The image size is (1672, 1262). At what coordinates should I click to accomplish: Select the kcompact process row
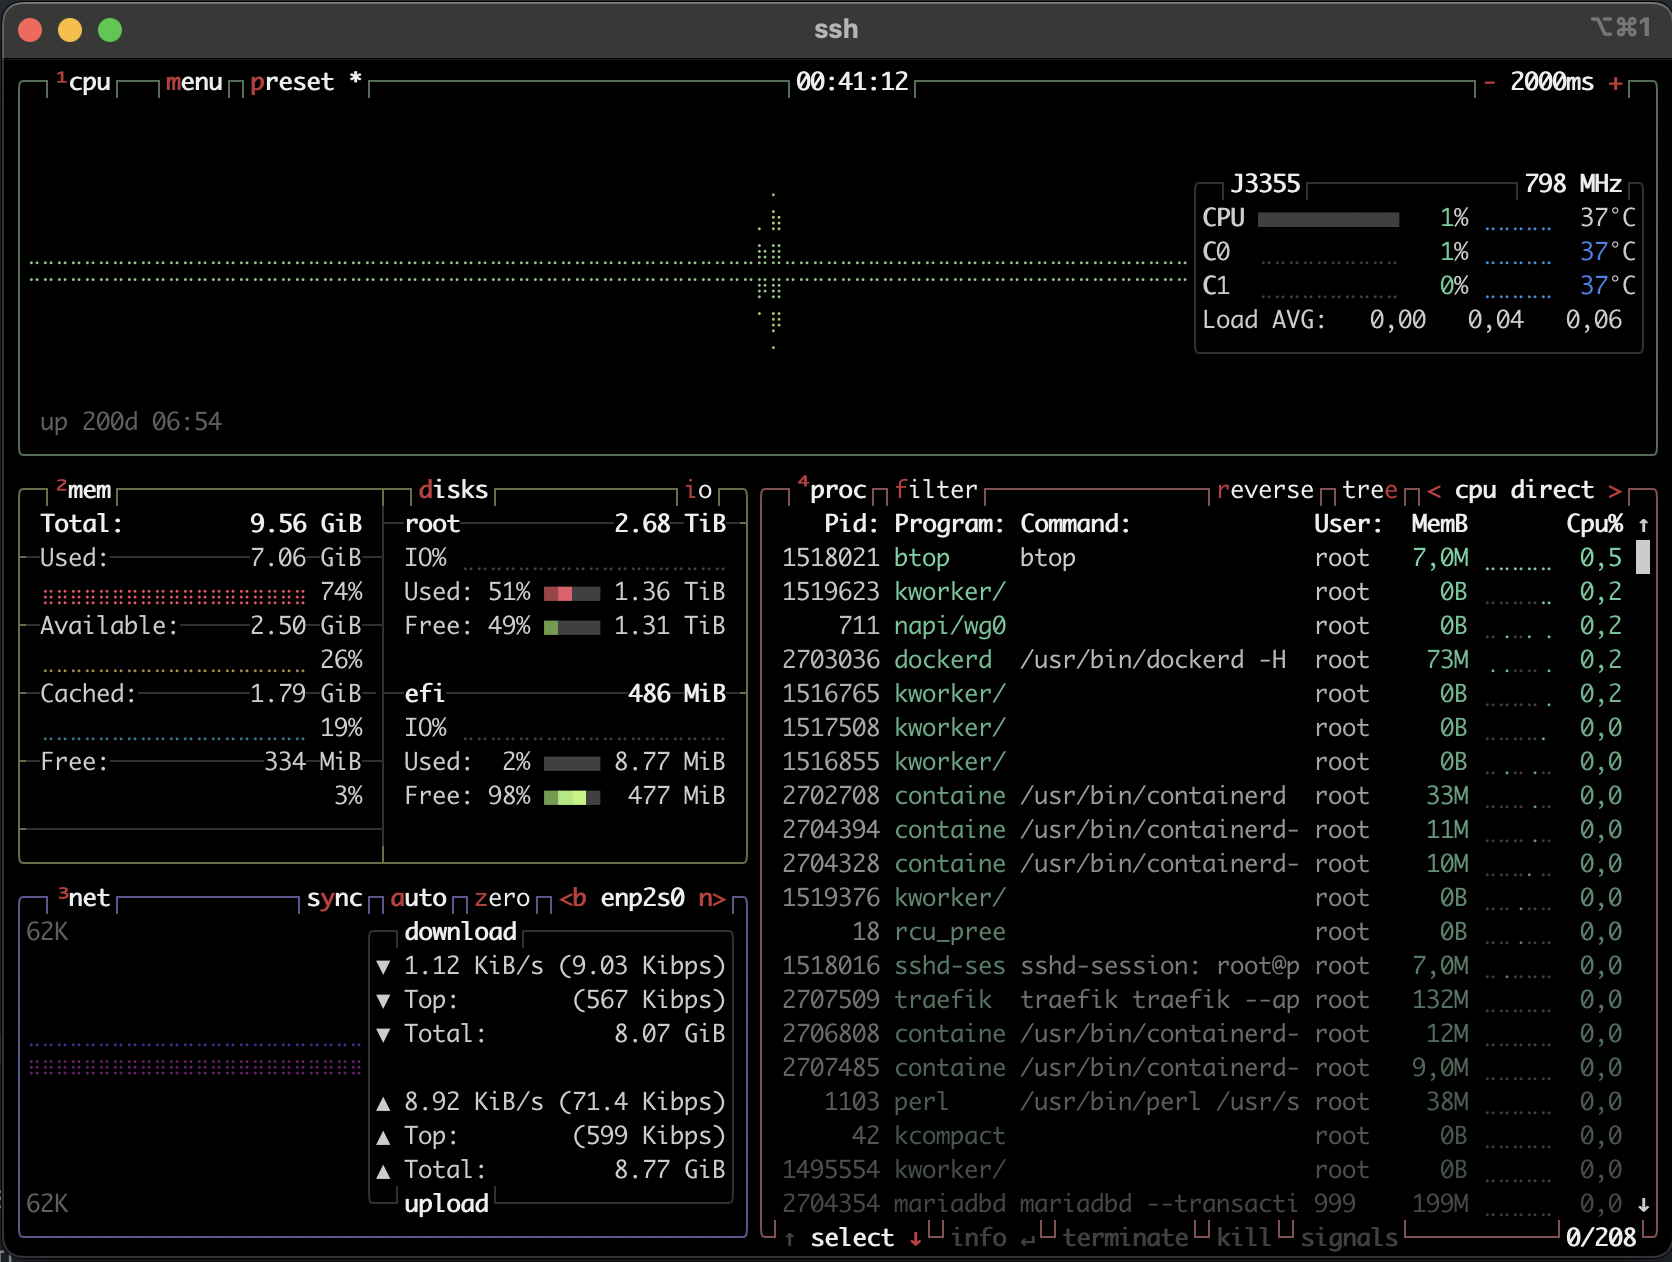pos(1203,1136)
